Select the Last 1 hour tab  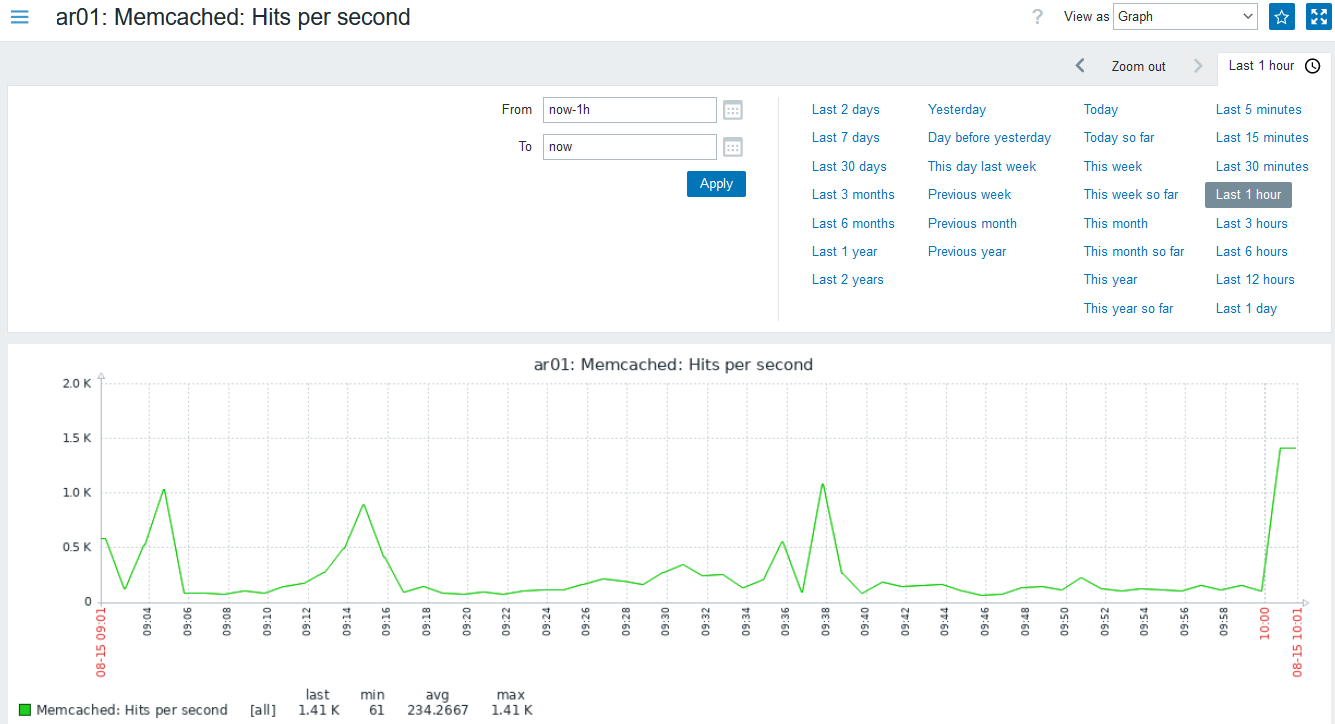(1273, 66)
